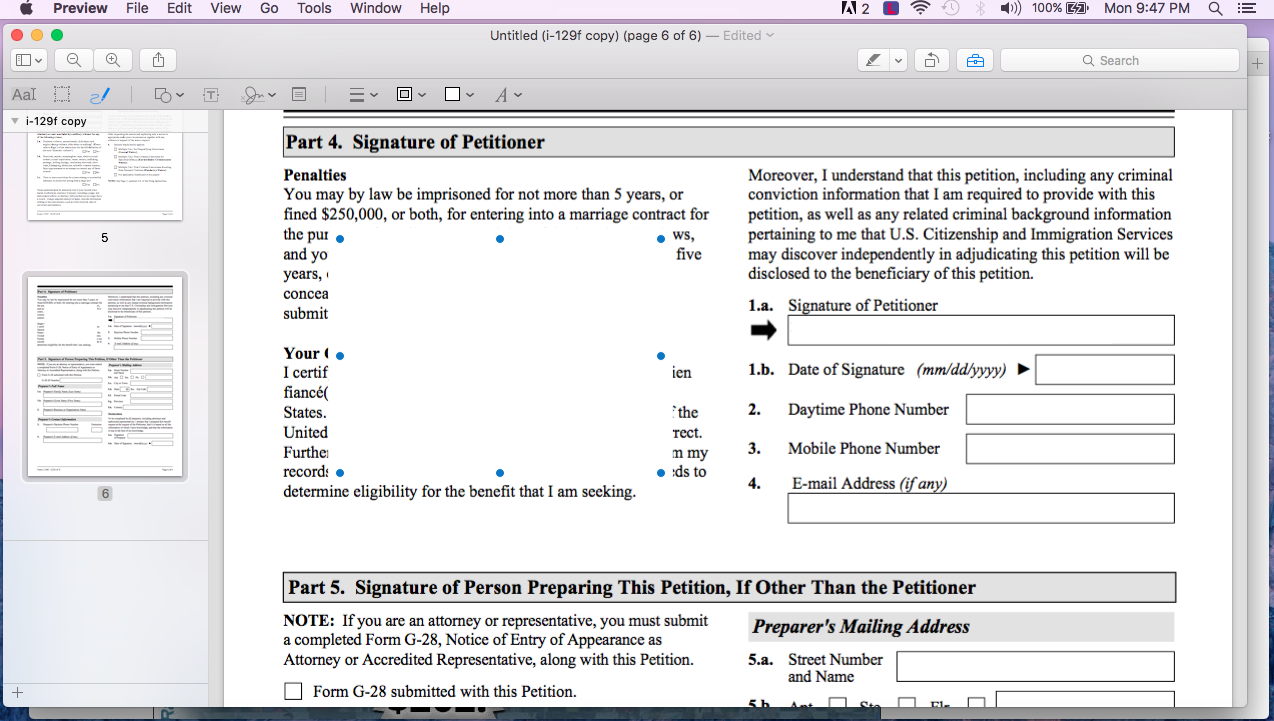Select the Text Selection tool
Screen dimensions: 1274x721
(24, 95)
